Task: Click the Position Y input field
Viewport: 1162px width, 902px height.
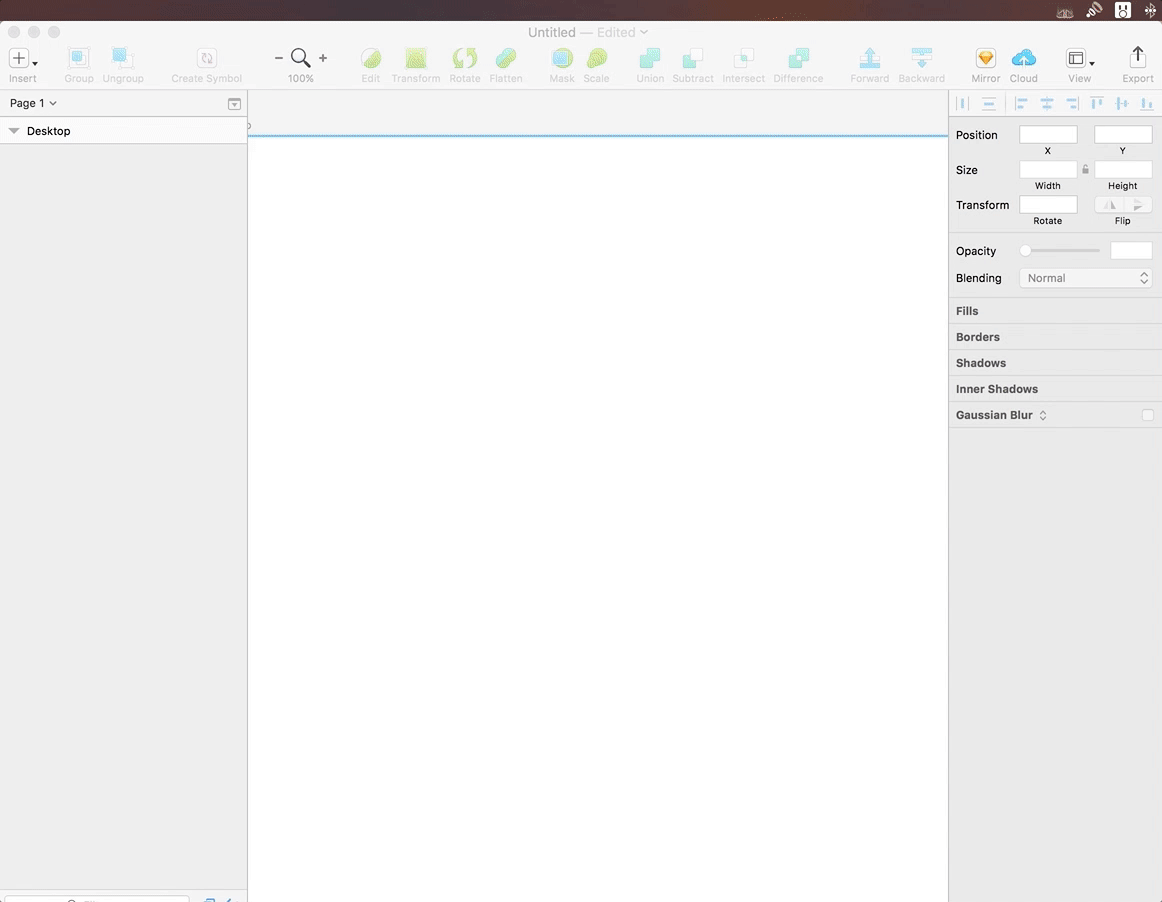Action: [x=1123, y=134]
